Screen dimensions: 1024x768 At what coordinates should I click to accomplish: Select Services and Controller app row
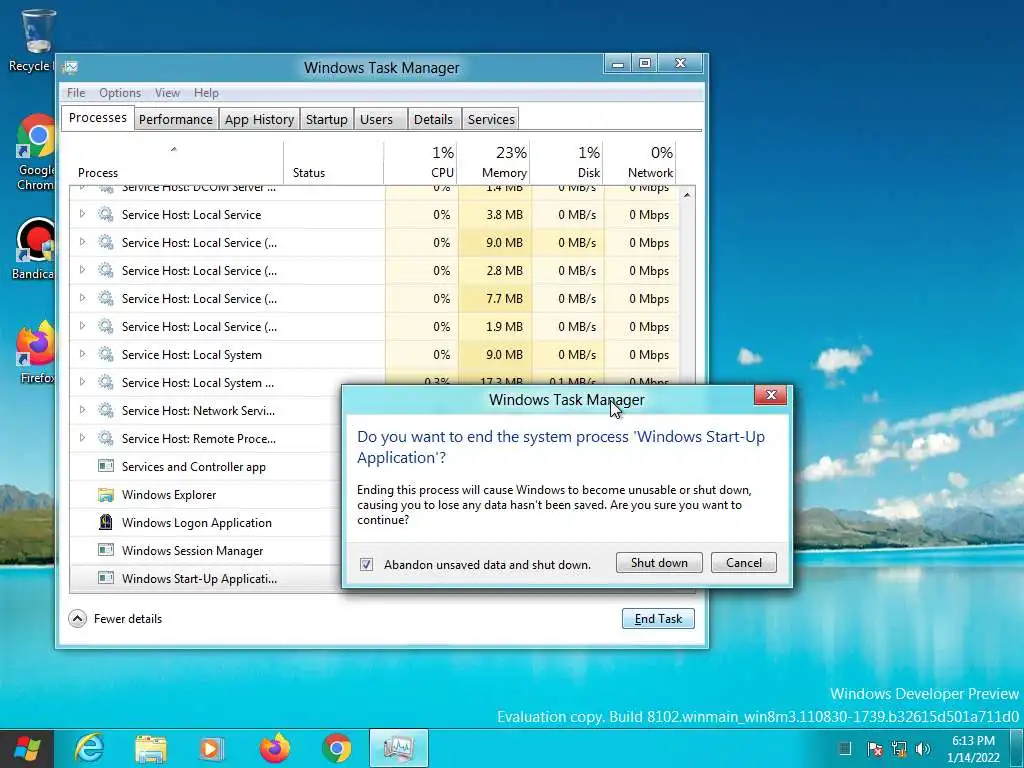pyautogui.click(x=205, y=466)
